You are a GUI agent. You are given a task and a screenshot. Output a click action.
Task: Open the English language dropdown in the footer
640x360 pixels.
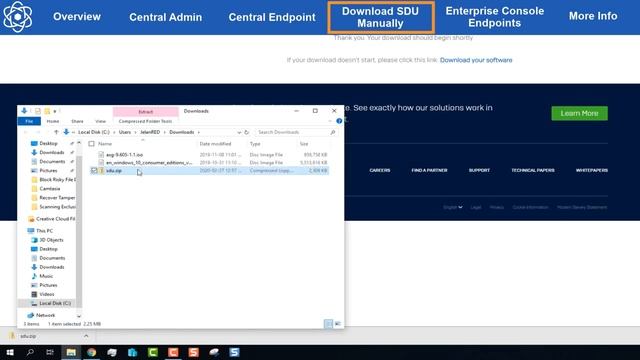point(453,207)
